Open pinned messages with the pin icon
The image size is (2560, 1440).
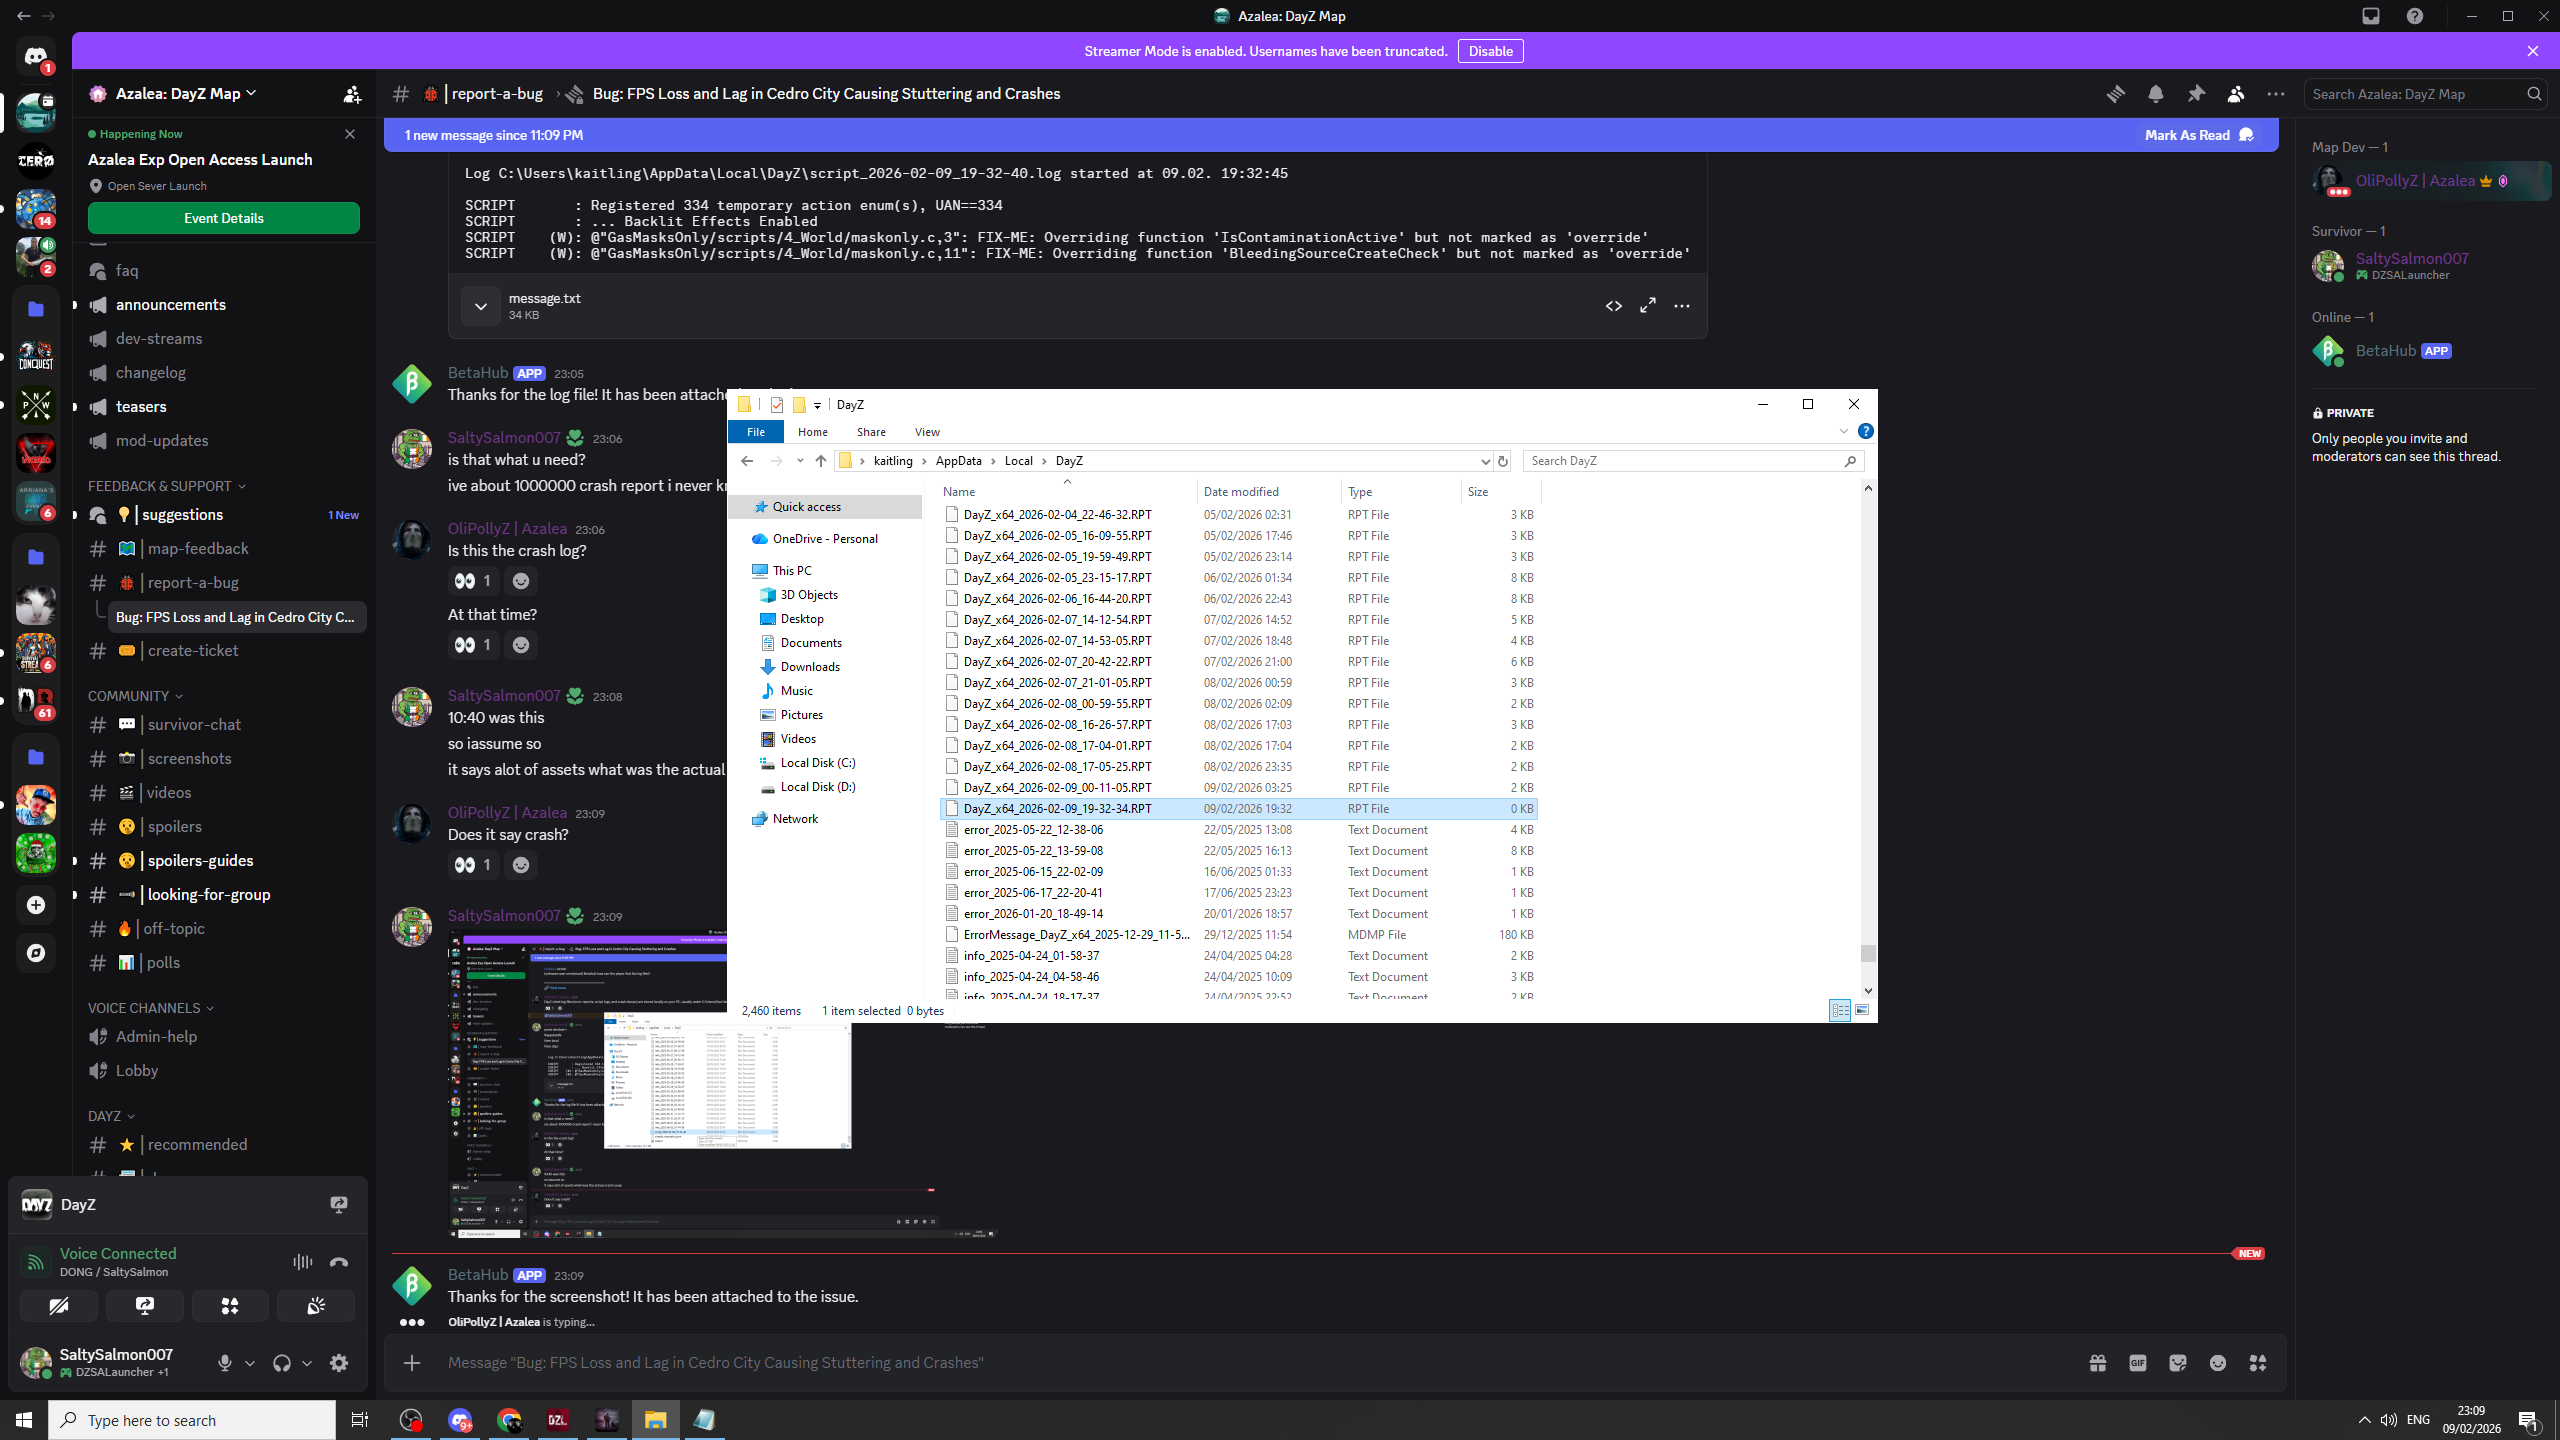(2195, 94)
